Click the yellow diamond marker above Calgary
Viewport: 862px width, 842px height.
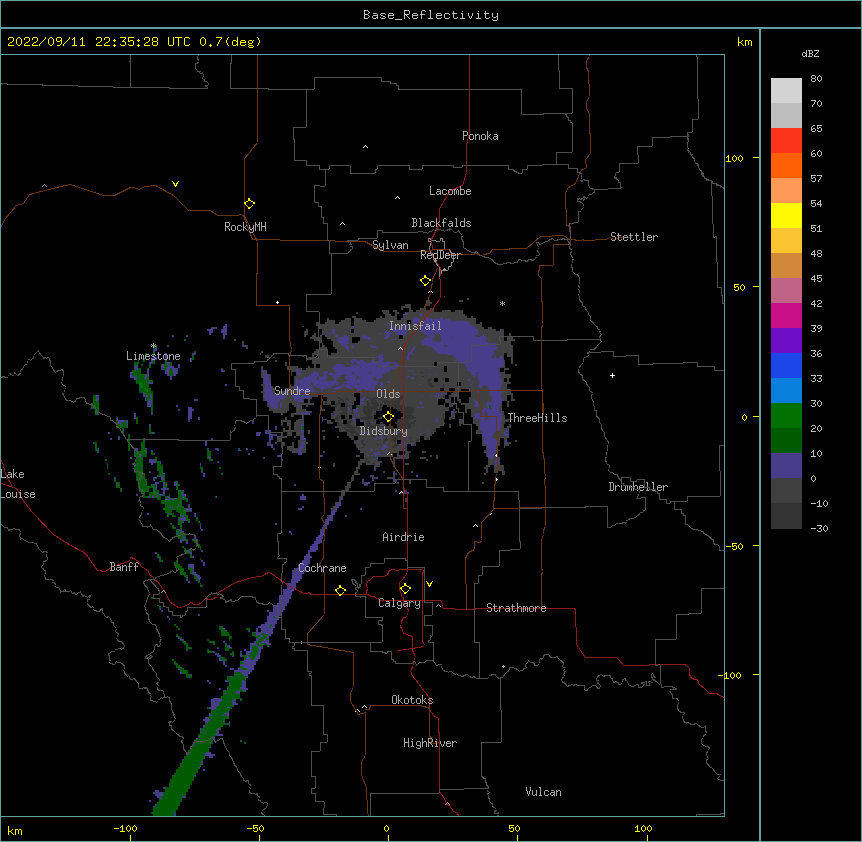tap(405, 589)
